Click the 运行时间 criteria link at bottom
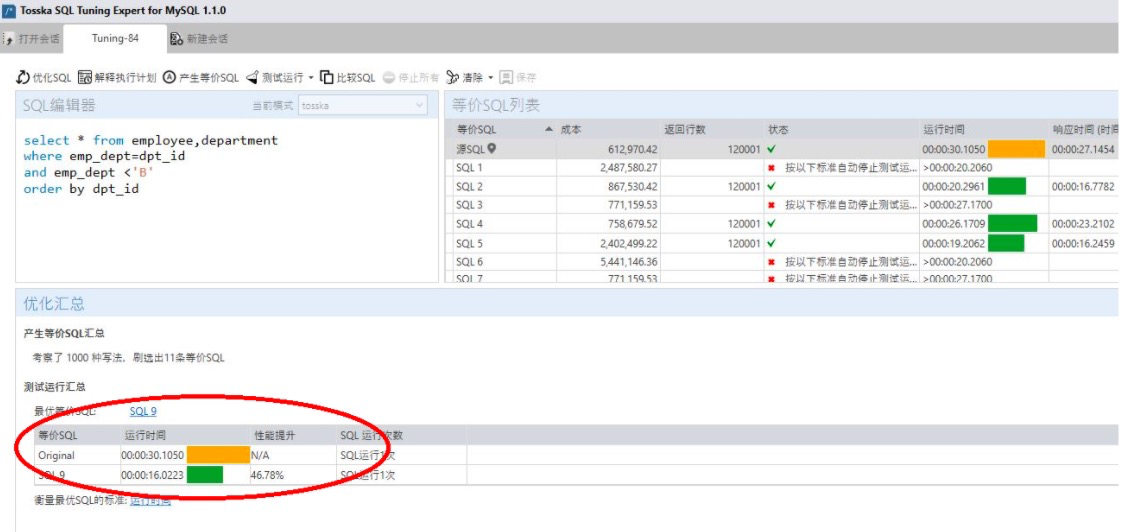1127x532 pixels. (x=150, y=500)
